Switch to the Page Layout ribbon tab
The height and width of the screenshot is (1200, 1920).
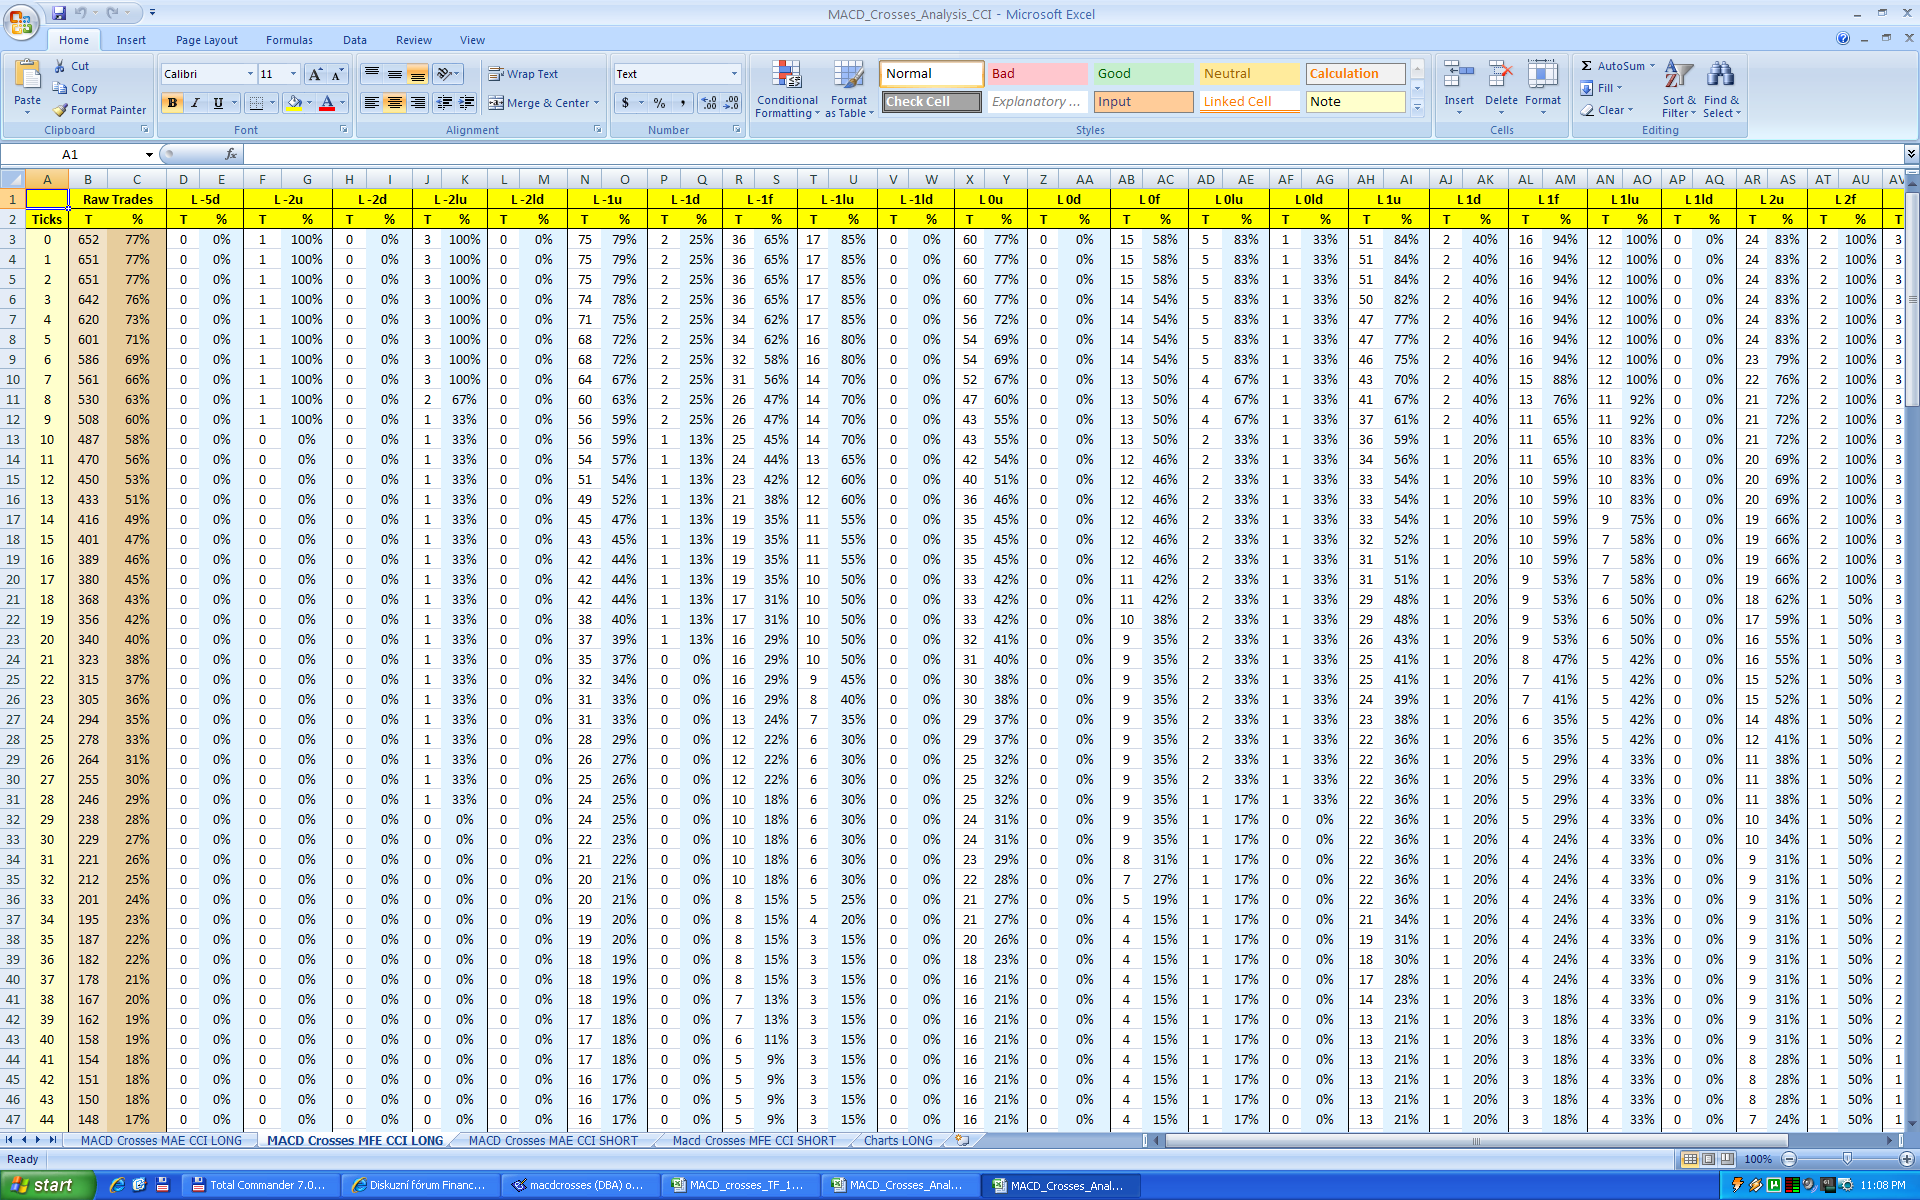coord(206,40)
